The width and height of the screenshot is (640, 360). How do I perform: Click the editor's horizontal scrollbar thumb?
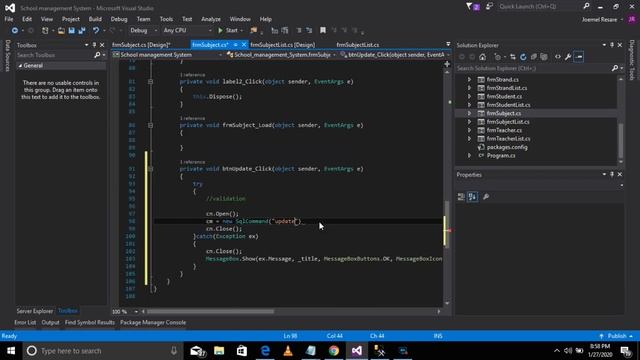[211, 311]
